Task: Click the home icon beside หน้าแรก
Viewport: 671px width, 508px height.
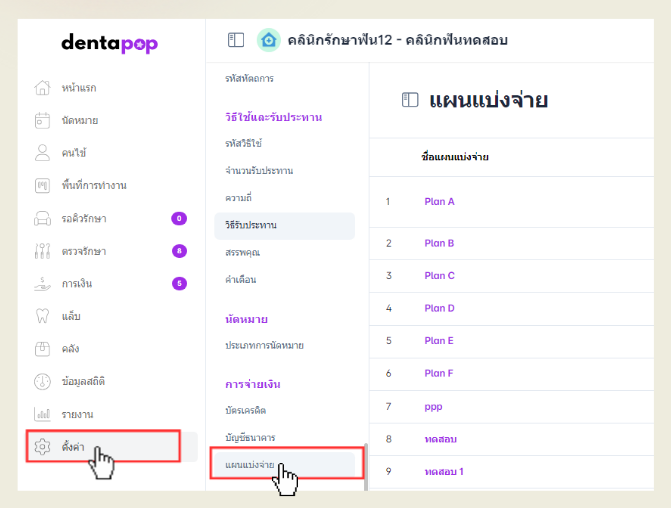Action: [x=42, y=88]
